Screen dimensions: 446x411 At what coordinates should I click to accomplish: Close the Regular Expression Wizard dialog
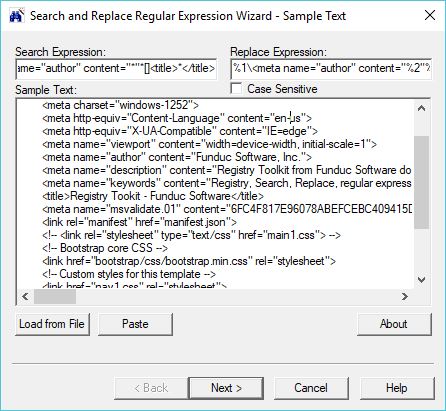430,15
